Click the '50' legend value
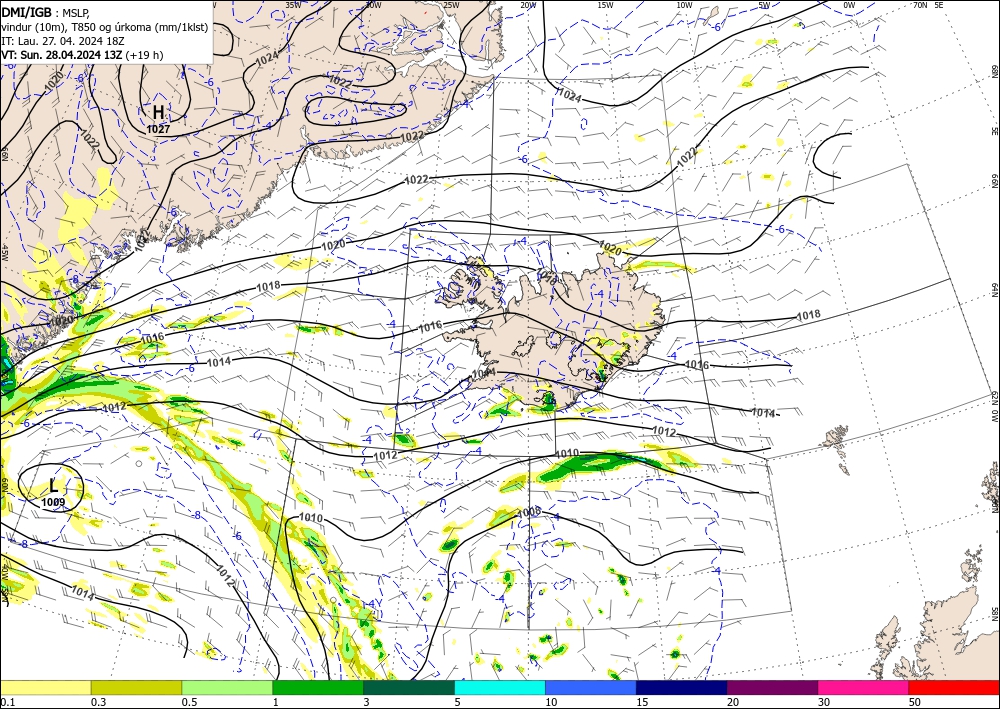 (914, 702)
